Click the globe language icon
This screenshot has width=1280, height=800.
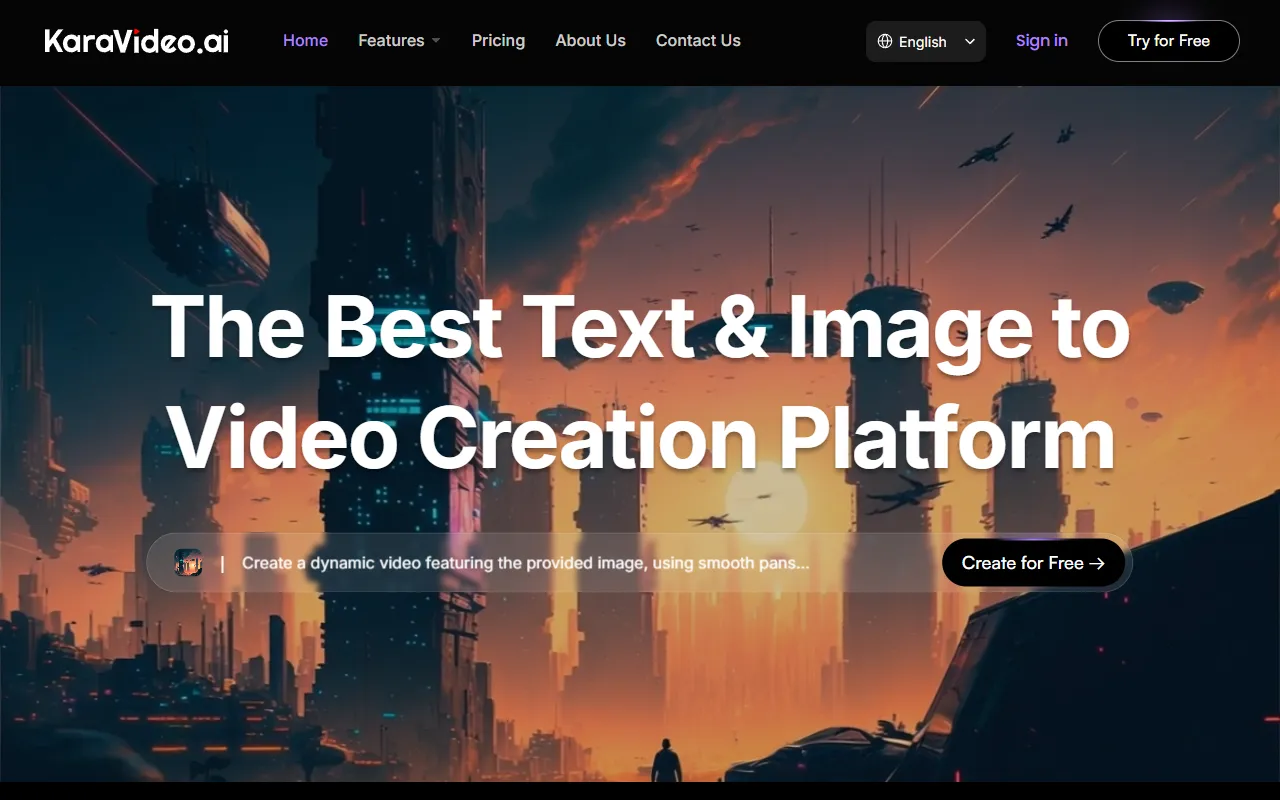click(x=885, y=41)
